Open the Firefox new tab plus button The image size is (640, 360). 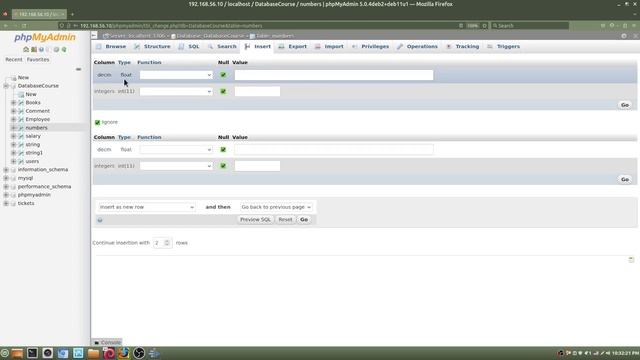click(x=72, y=14)
